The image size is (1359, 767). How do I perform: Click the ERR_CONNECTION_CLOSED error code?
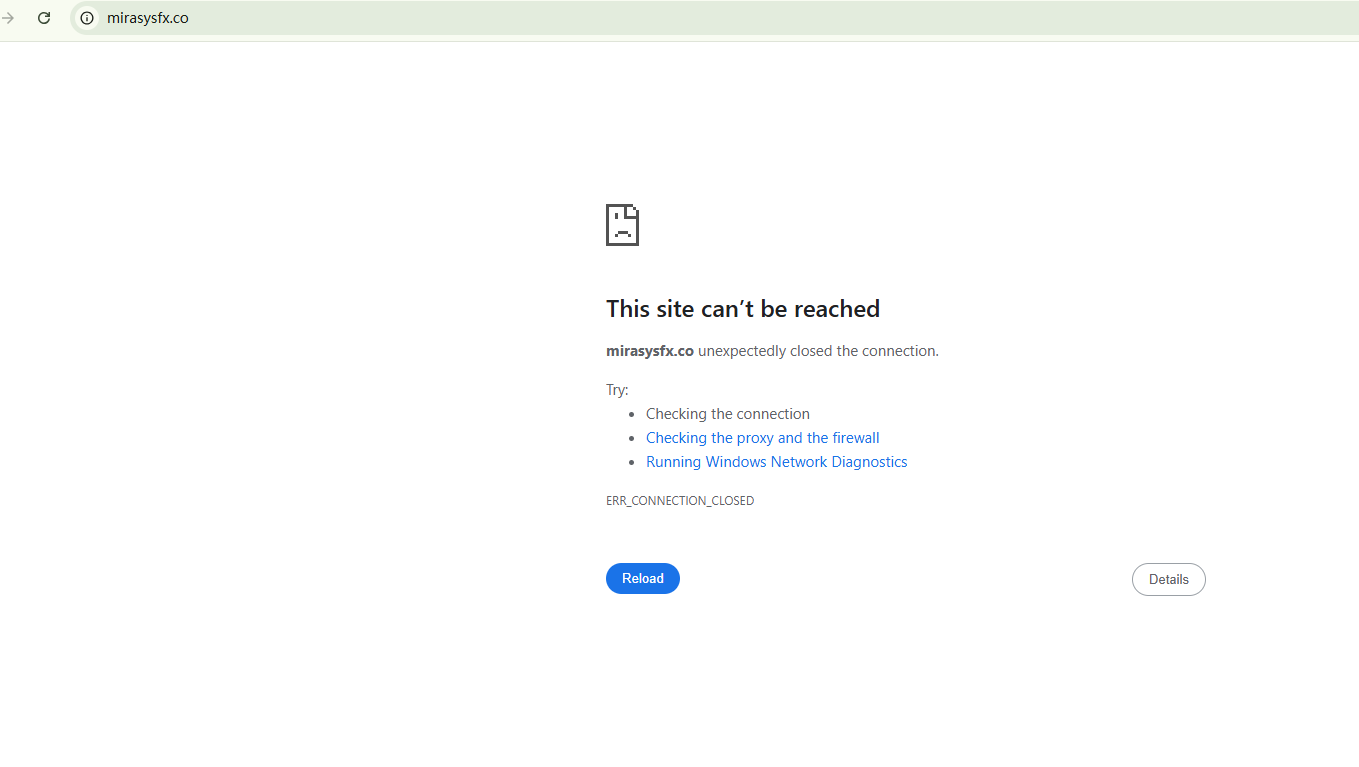(680, 501)
